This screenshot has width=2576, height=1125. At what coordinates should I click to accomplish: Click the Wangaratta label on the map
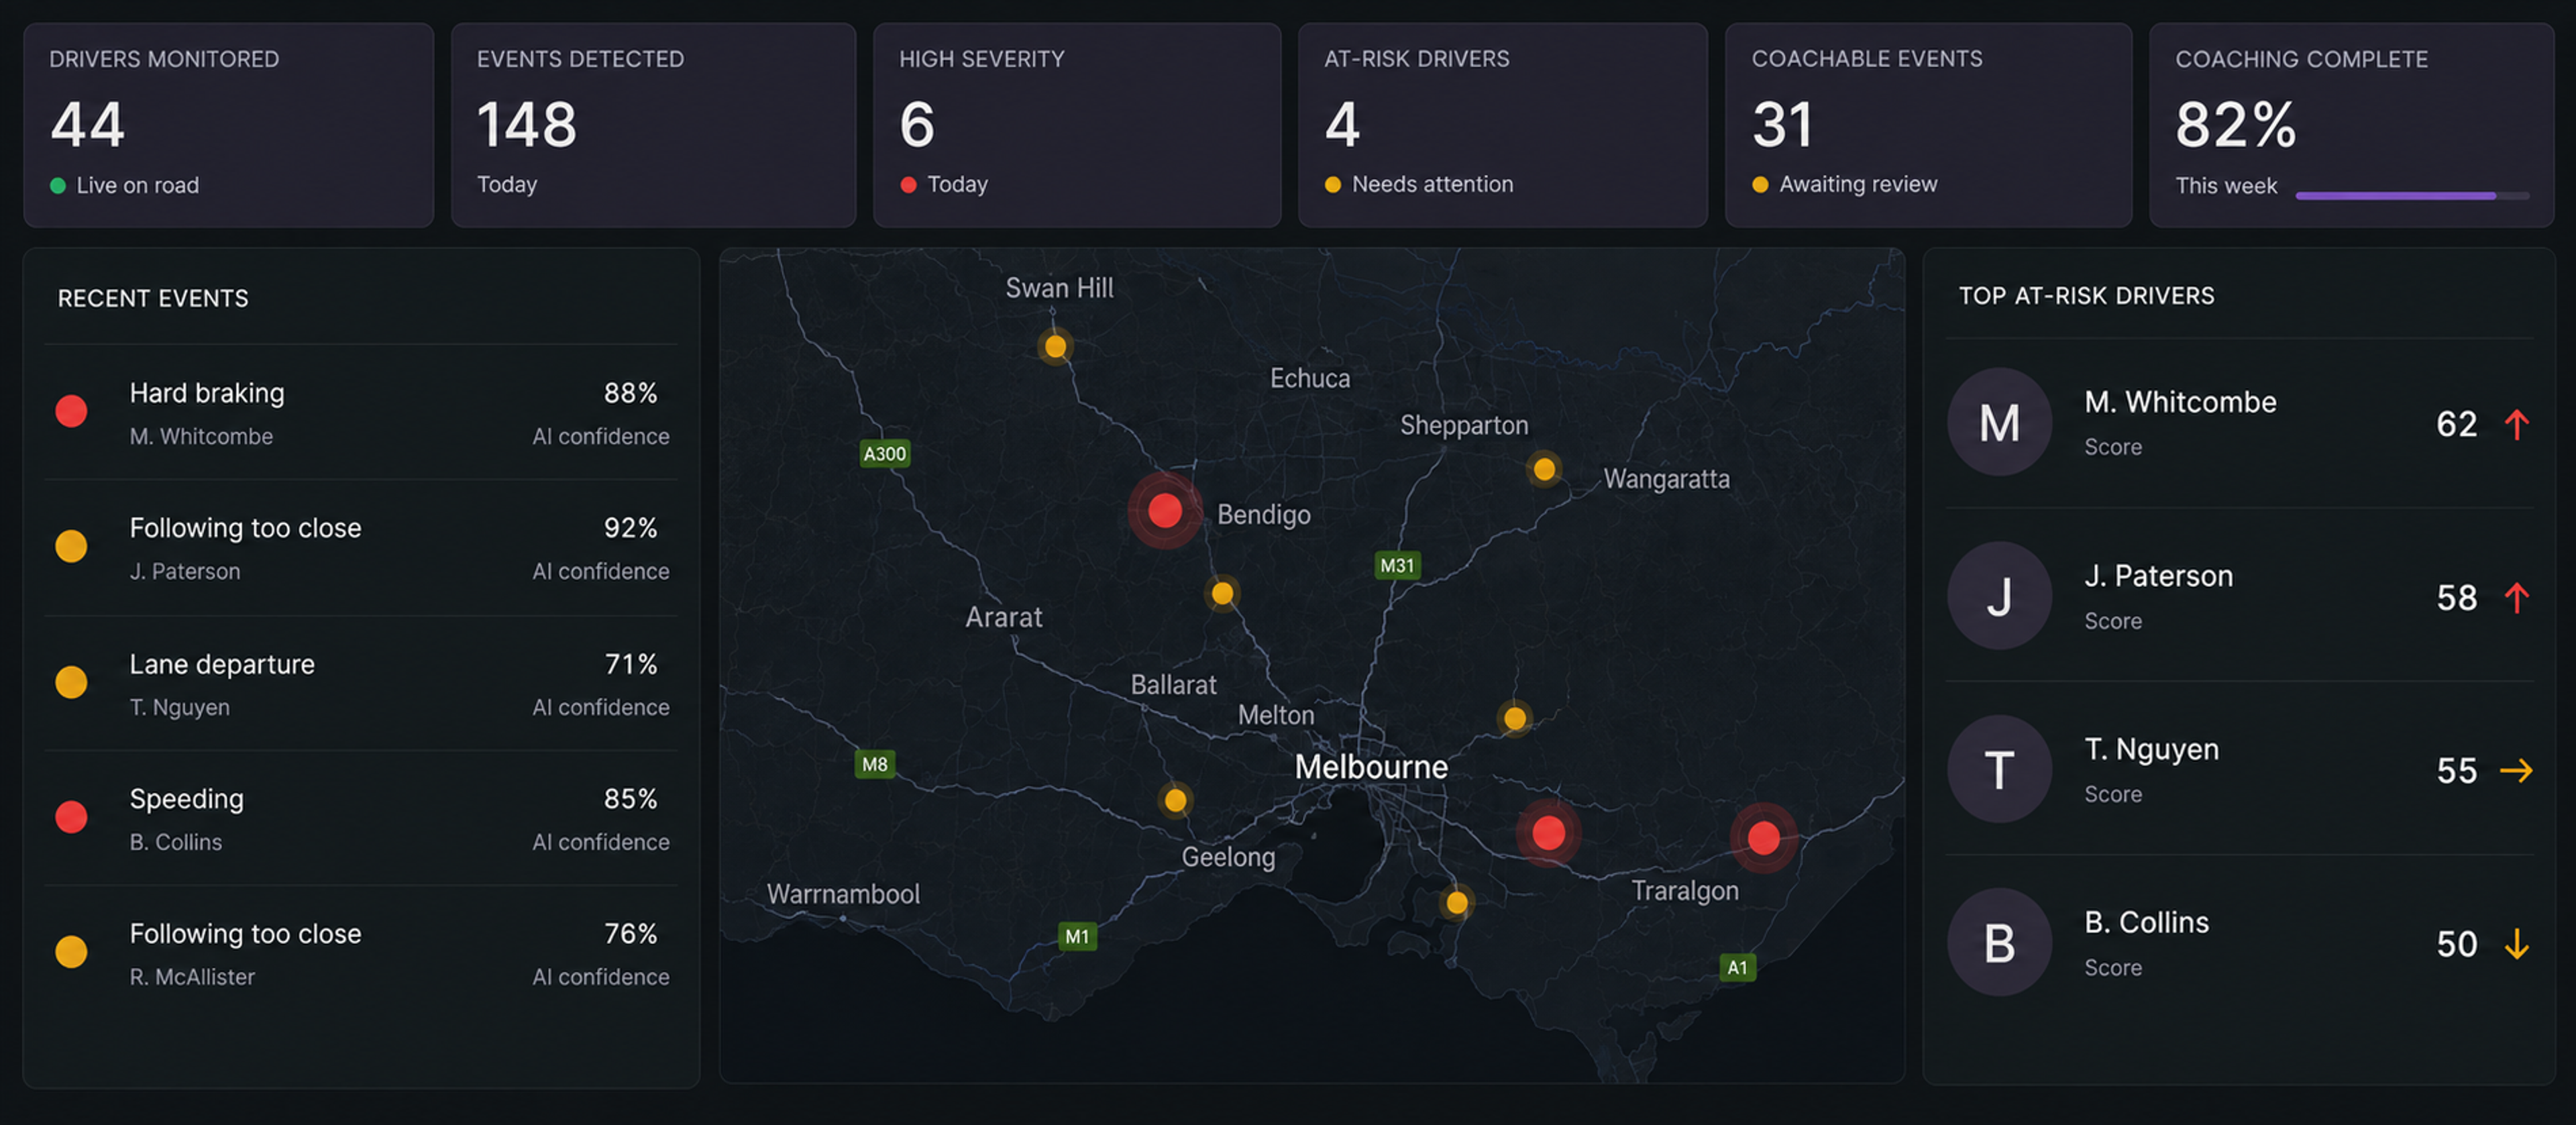coord(1666,479)
